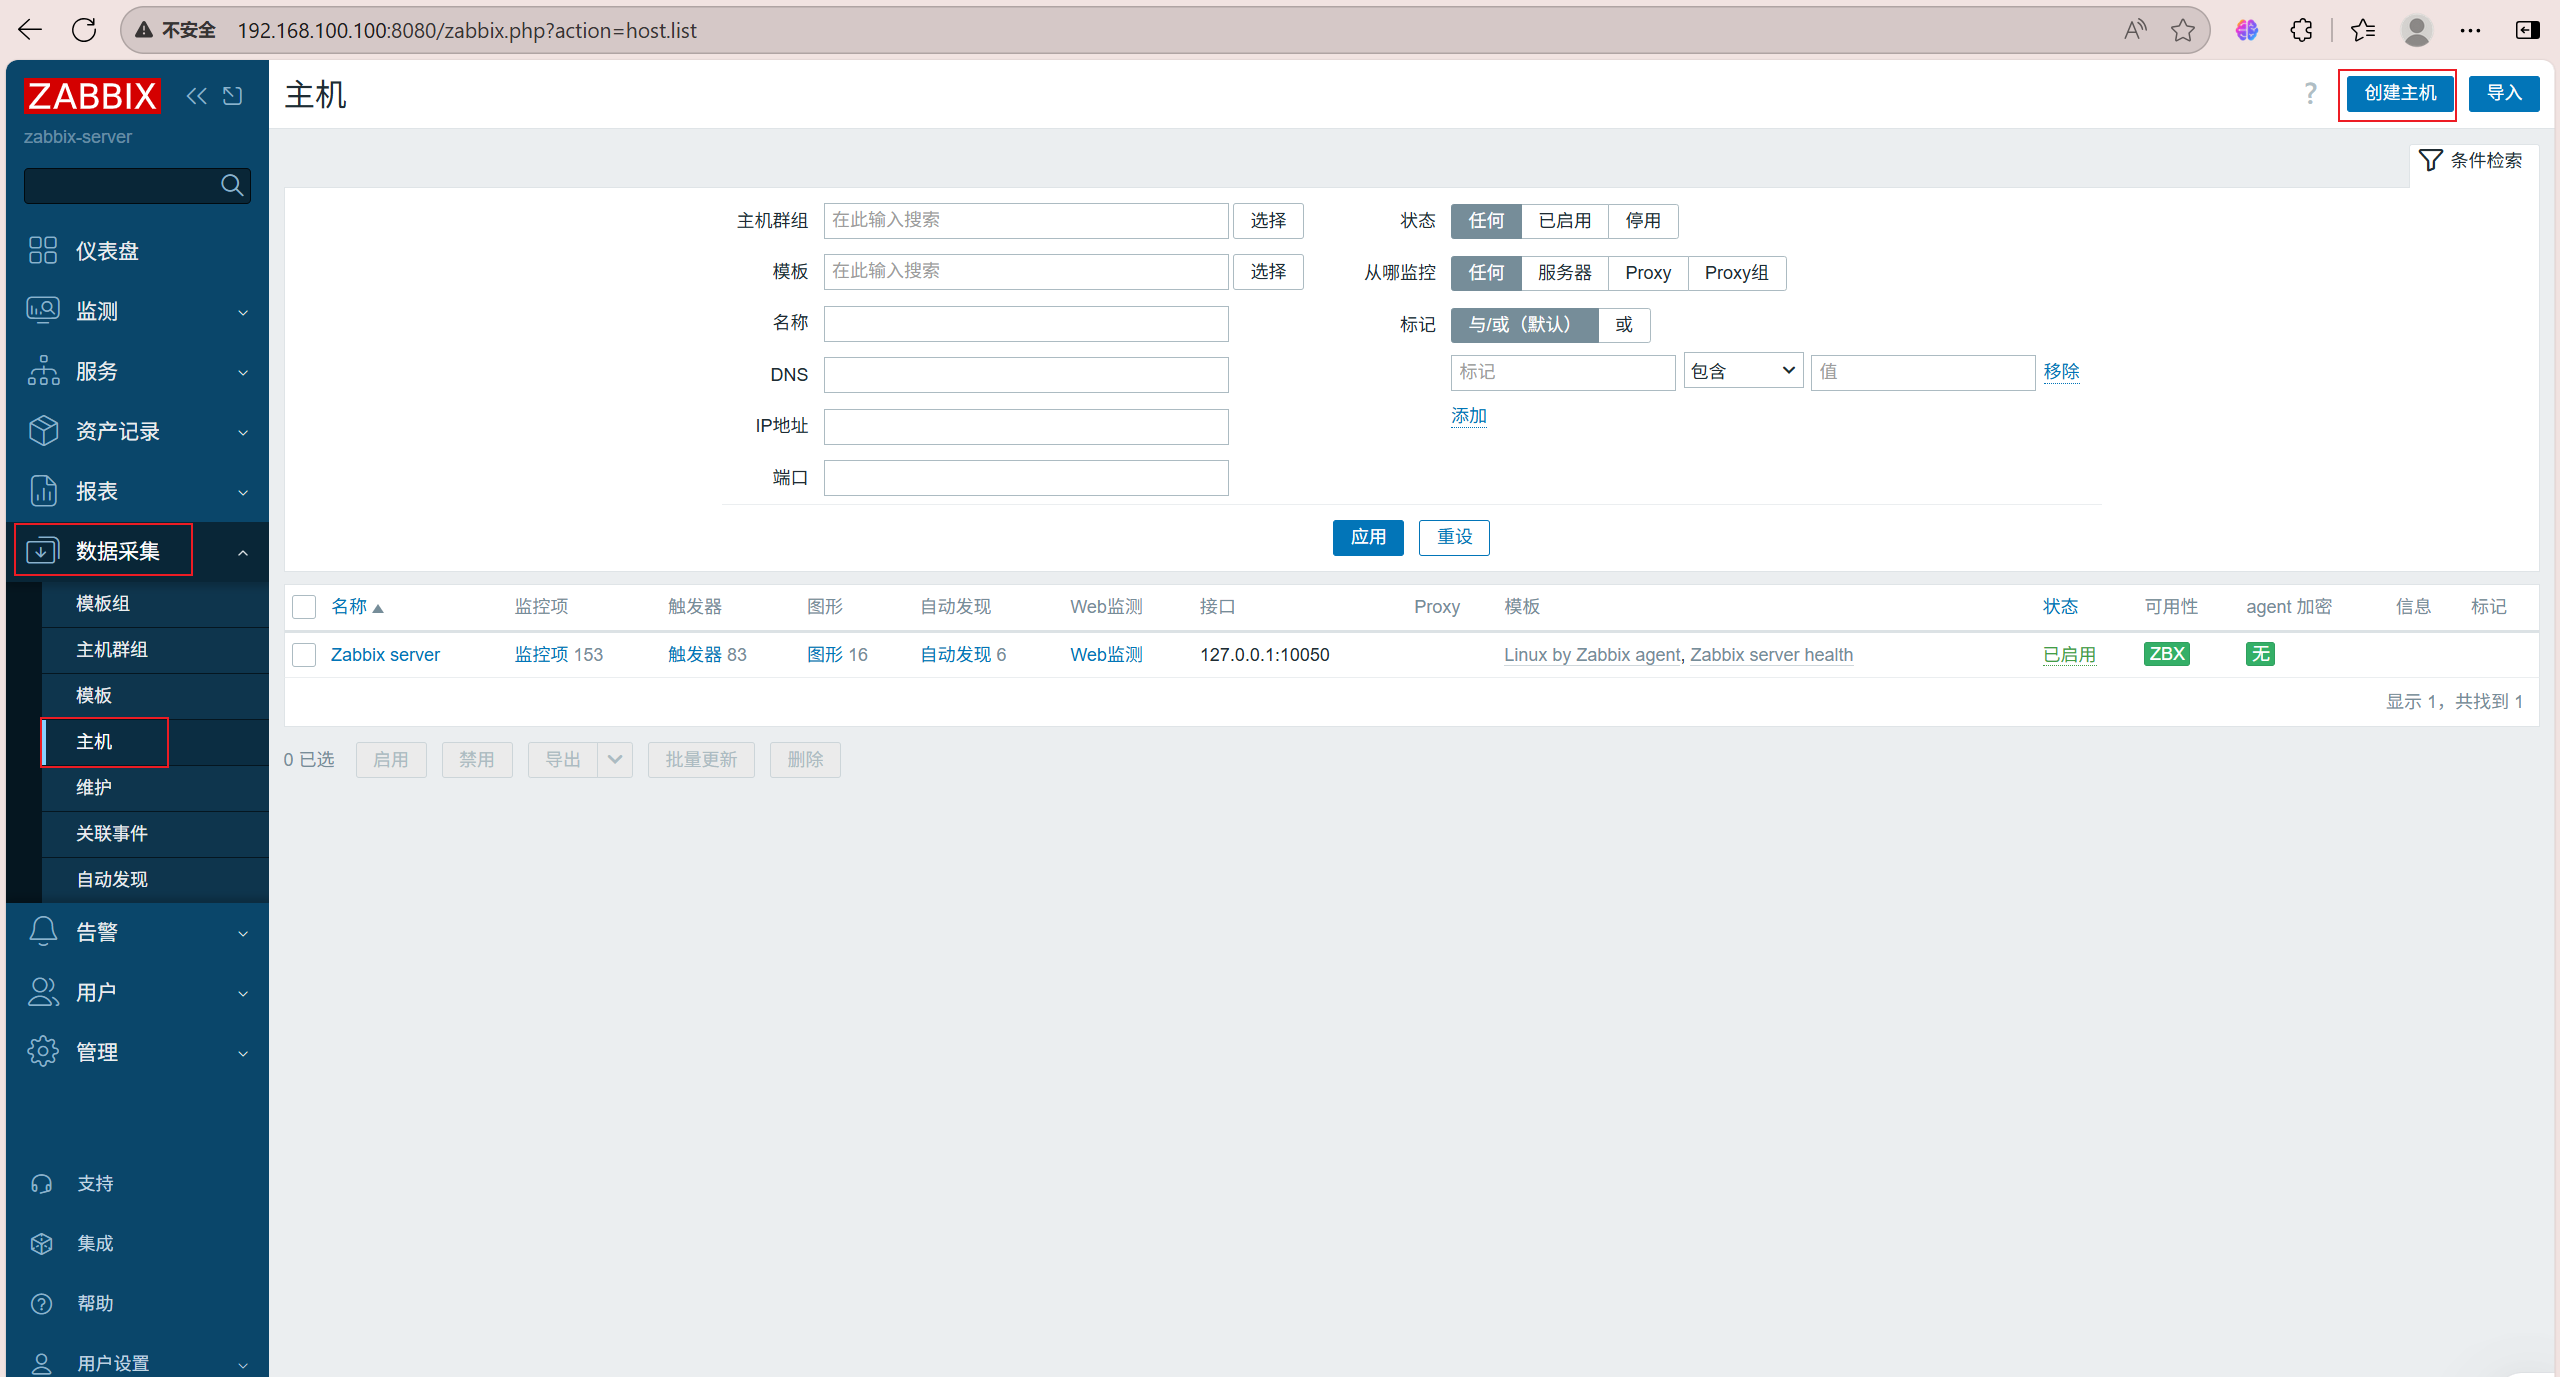Open the Dashboard (仪表盘) icon
Screen dimensions: 2560x1377
click(x=43, y=250)
